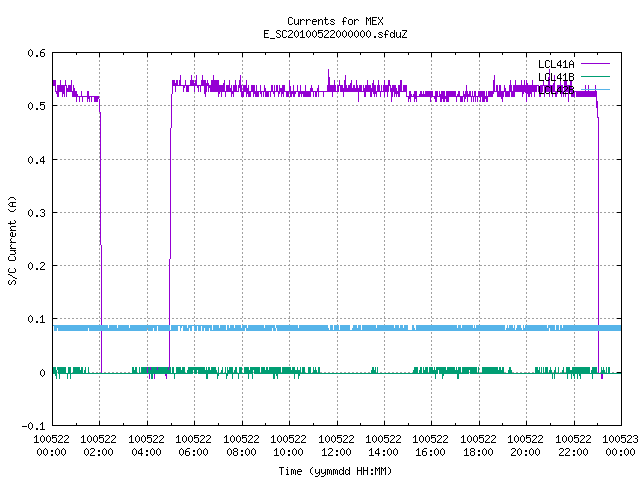Click the x-axis tick label "14:00"
Image resolution: width=640 pixels, height=480 pixels.
tap(383, 452)
